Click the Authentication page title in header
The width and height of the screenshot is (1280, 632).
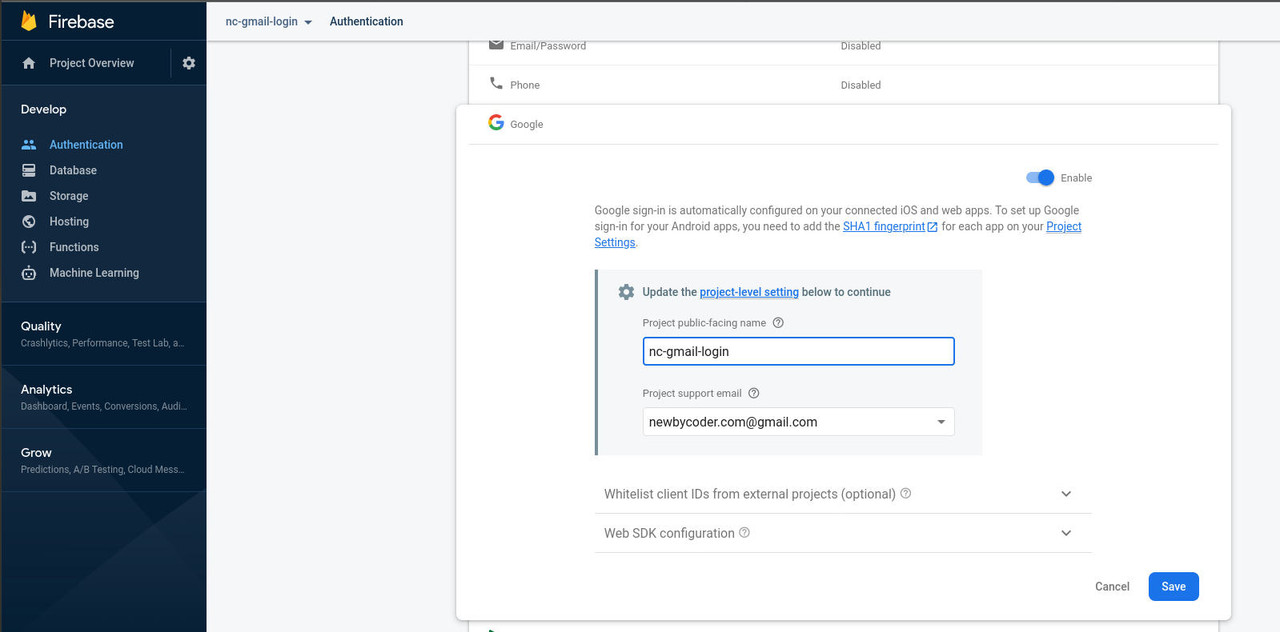tap(366, 21)
